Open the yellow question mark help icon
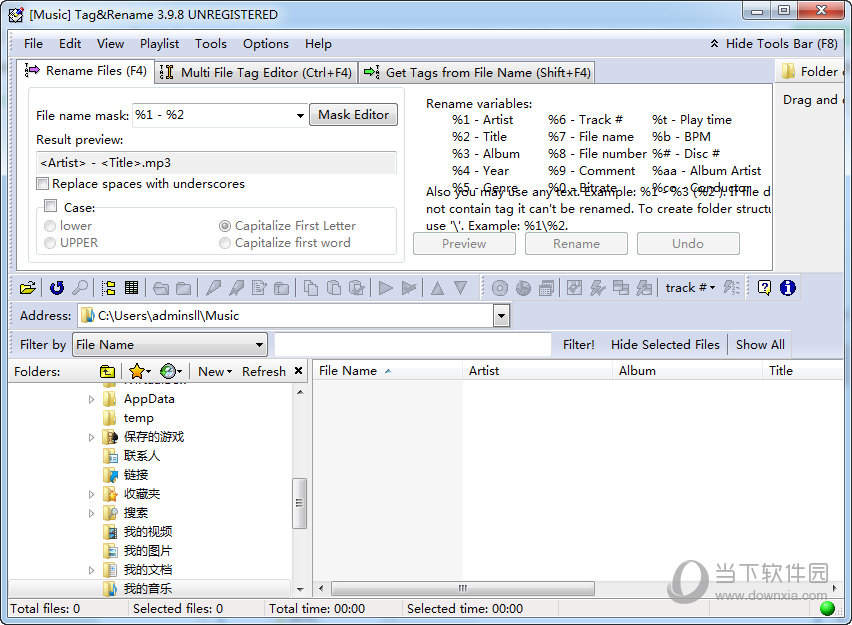The height and width of the screenshot is (625, 852). coord(764,288)
